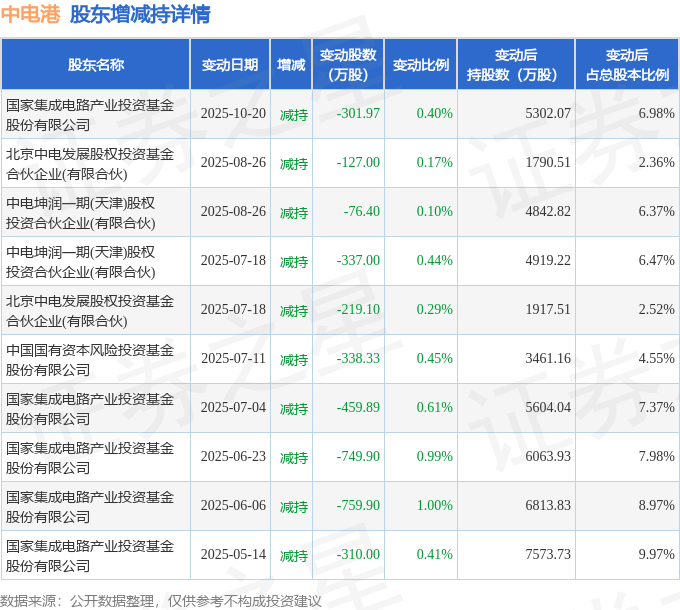Click the holdings value 6063.93
Viewport: 680px width, 610px height.
coord(548,456)
